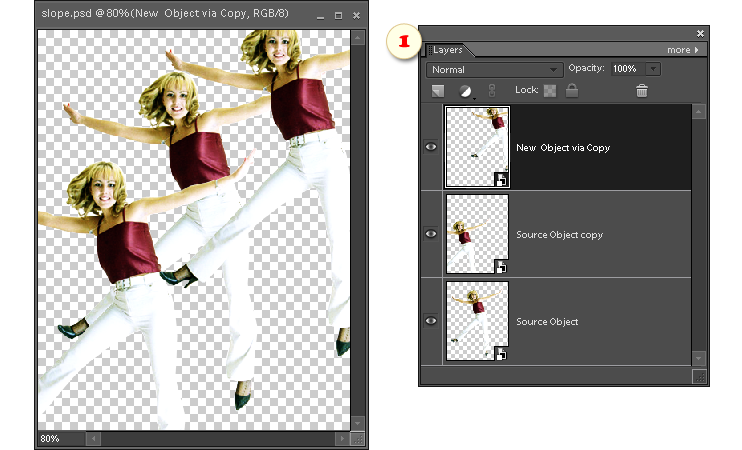Toggle visibility of Source Object layer

coord(431,321)
